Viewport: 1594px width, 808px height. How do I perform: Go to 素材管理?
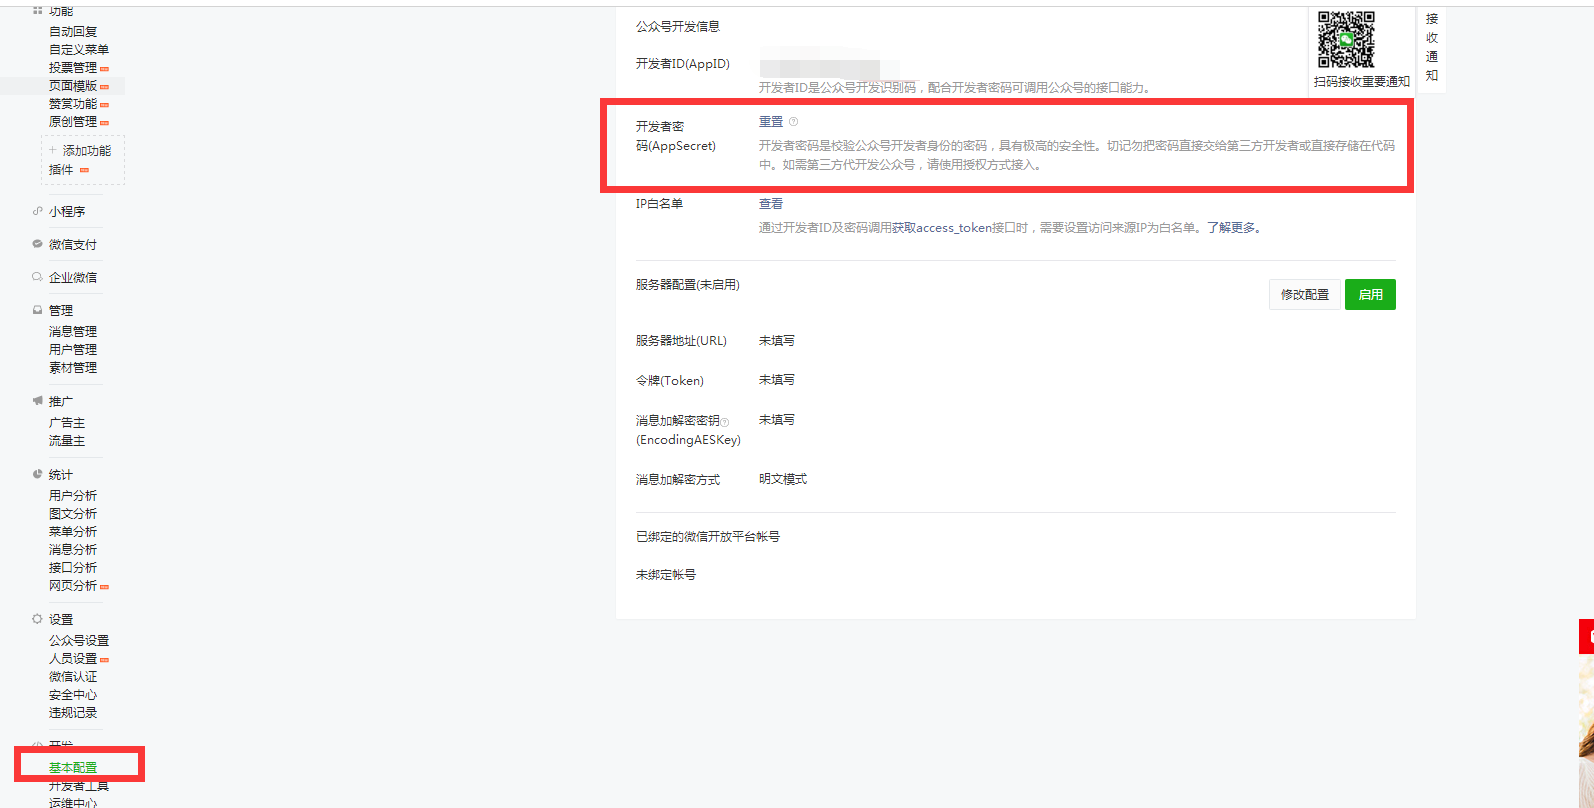tap(73, 368)
